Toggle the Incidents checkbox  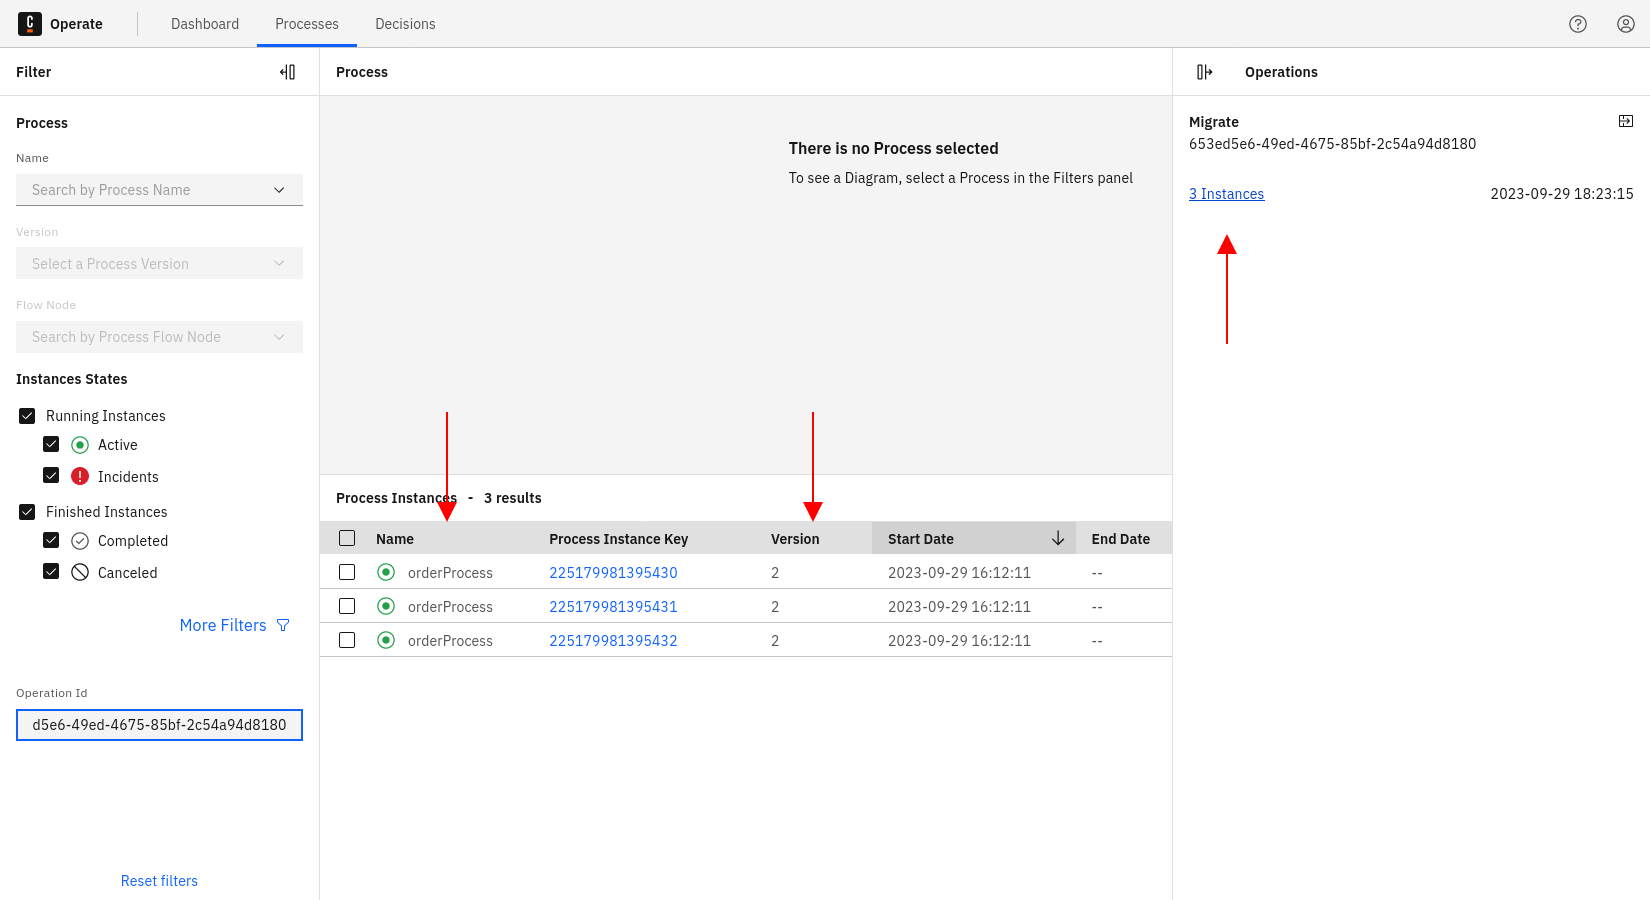51,476
